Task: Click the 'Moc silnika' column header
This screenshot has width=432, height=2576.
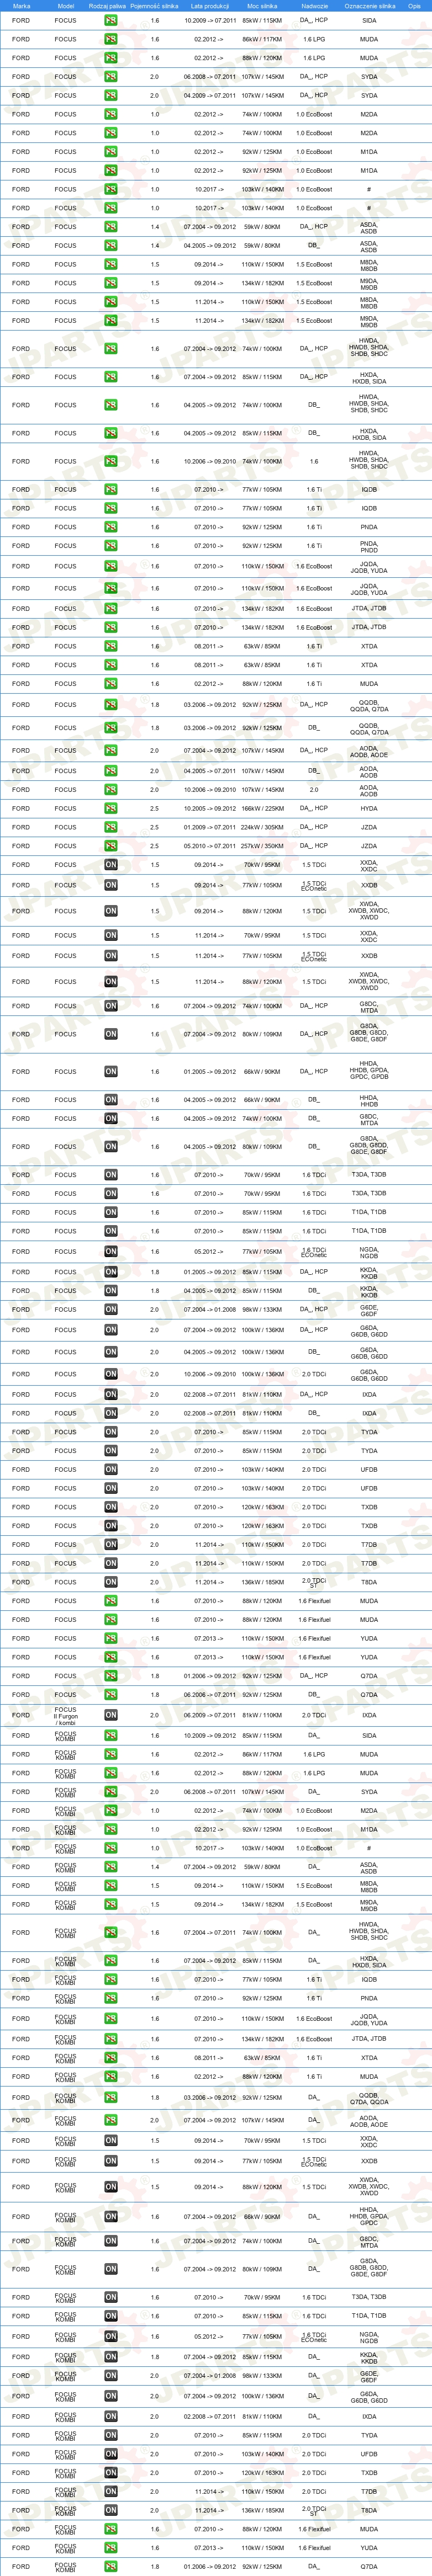Action: [x=262, y=6]
